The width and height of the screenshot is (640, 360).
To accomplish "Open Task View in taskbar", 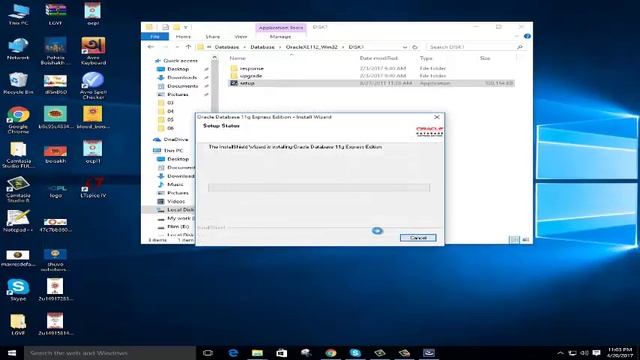I will (x=208, y=353).
